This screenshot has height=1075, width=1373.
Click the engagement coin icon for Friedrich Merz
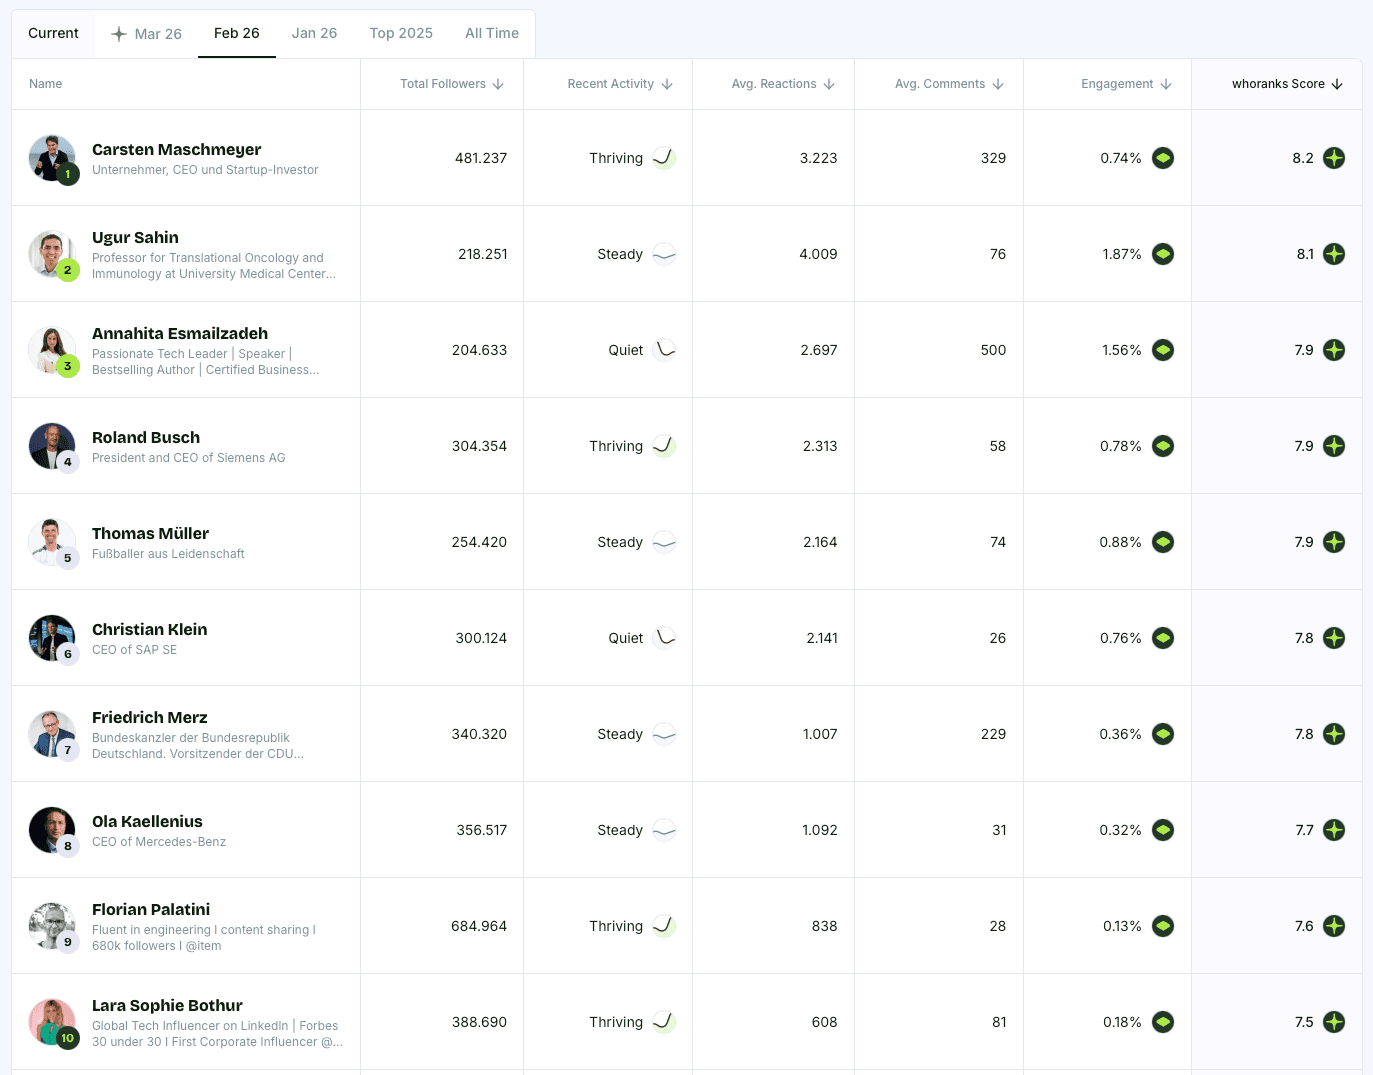[x=1163, y=733]
